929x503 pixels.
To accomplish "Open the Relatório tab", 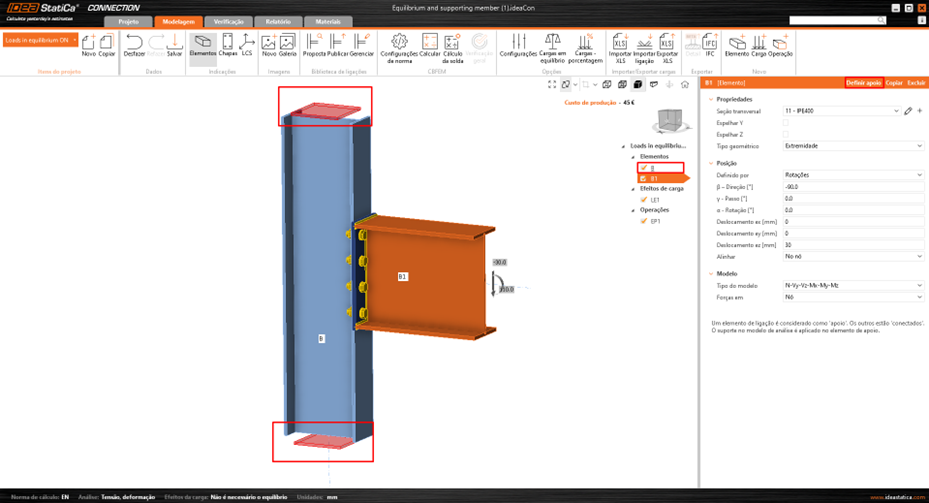I will point(278,21).
